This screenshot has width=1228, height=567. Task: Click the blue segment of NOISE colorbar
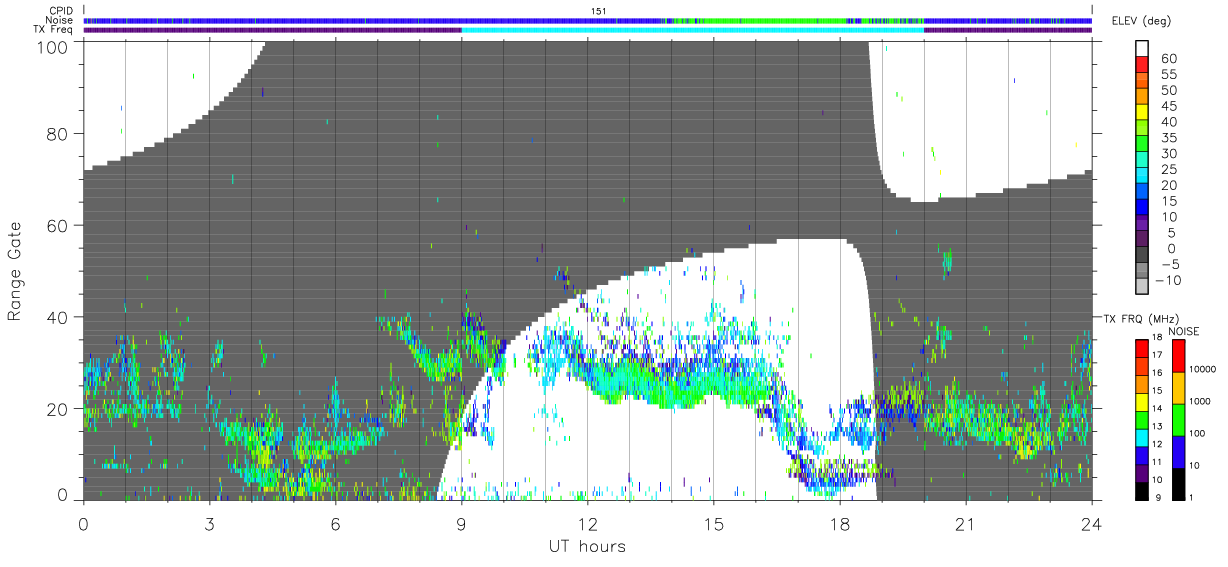(1179, 452)
